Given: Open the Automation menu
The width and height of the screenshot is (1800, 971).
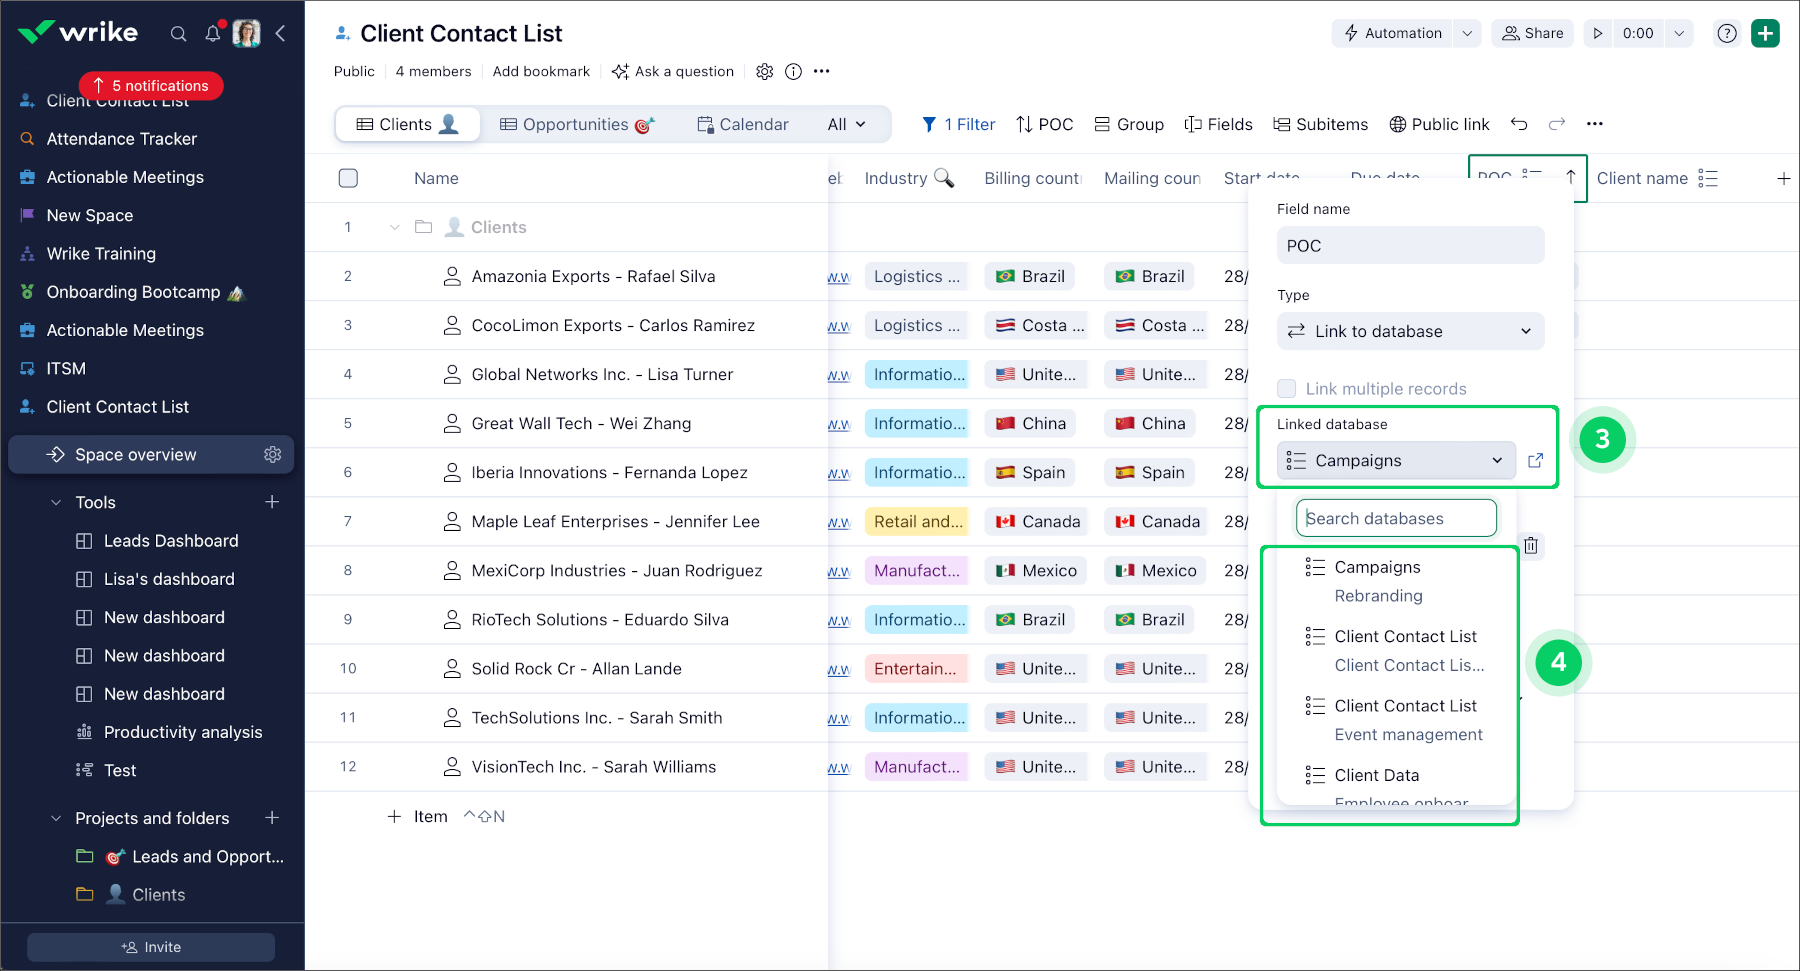Looking at the screenshot, I should (x=1397, y=33).
